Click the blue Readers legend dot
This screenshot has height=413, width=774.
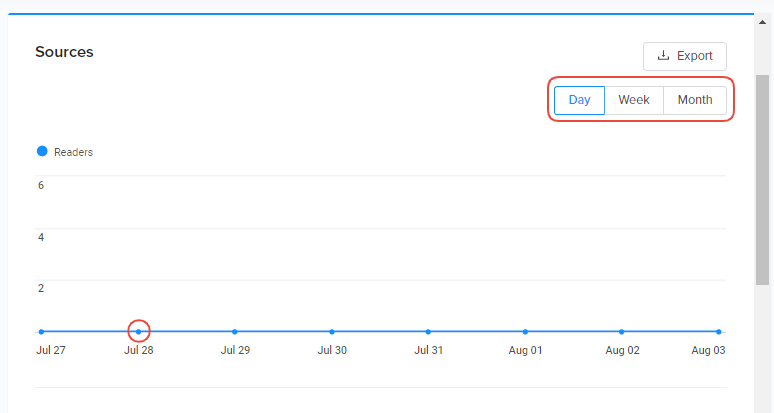point(42,151)
